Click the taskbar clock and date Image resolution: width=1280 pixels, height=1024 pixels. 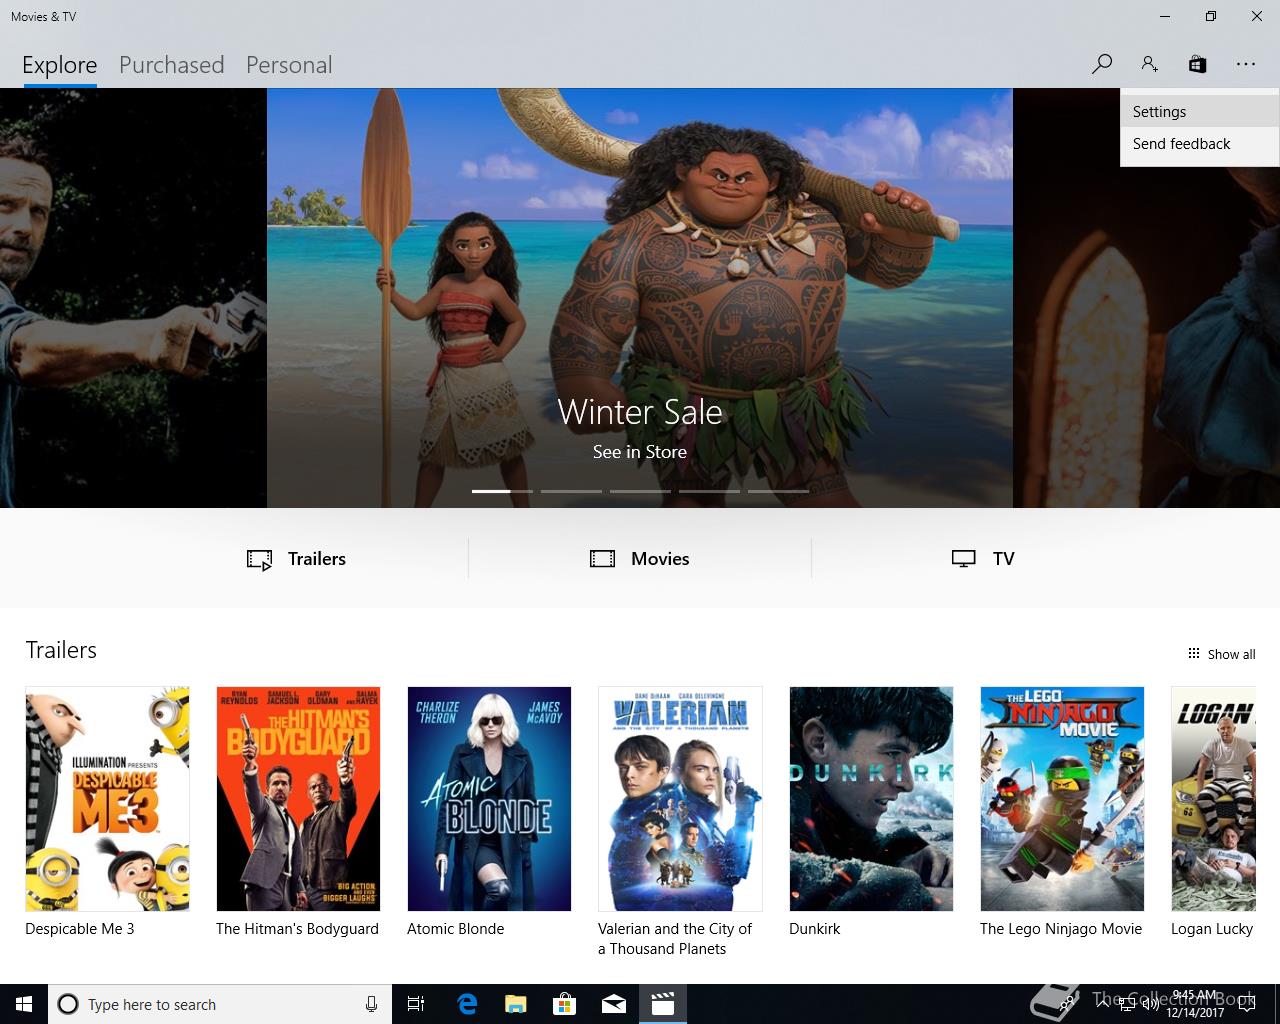tap(1195, 1004)
